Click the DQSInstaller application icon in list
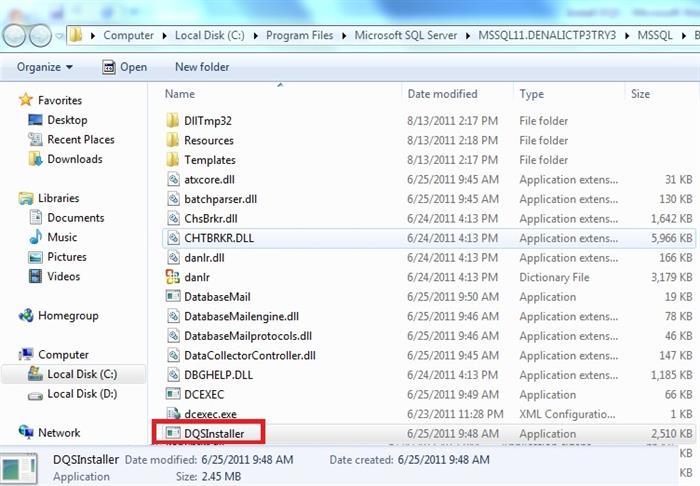 [x=173, y=433]
